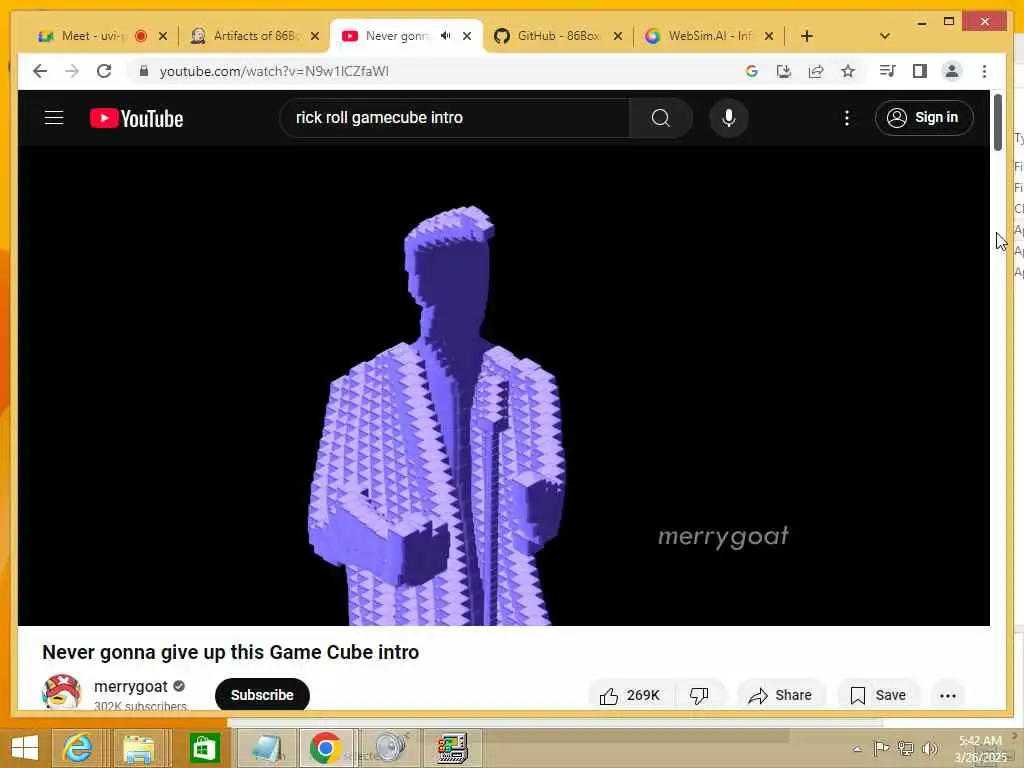1024x768 pixels.
Task: Open Chrome's three-dot menu
Action: 984,71
